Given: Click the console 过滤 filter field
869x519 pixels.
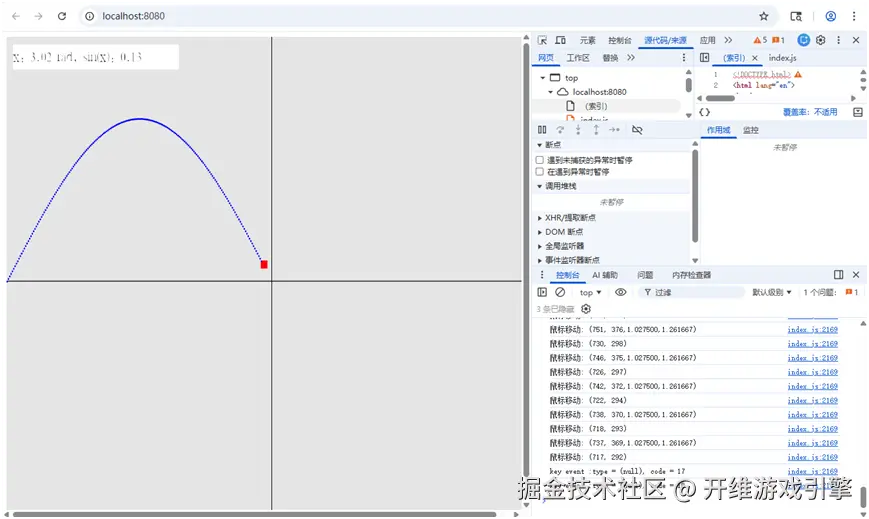Looking at the screenshot, I should 691,292.
